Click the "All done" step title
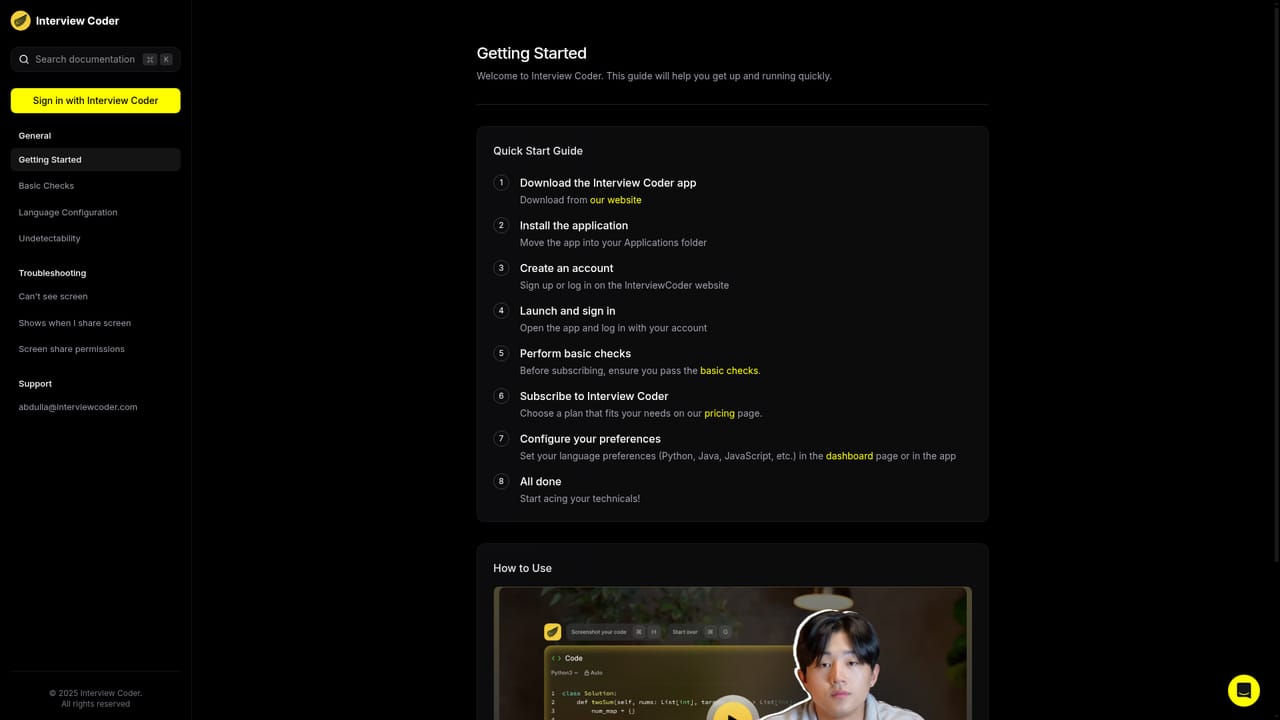The height and width of the screenshot is (720, 1280). 540,482
